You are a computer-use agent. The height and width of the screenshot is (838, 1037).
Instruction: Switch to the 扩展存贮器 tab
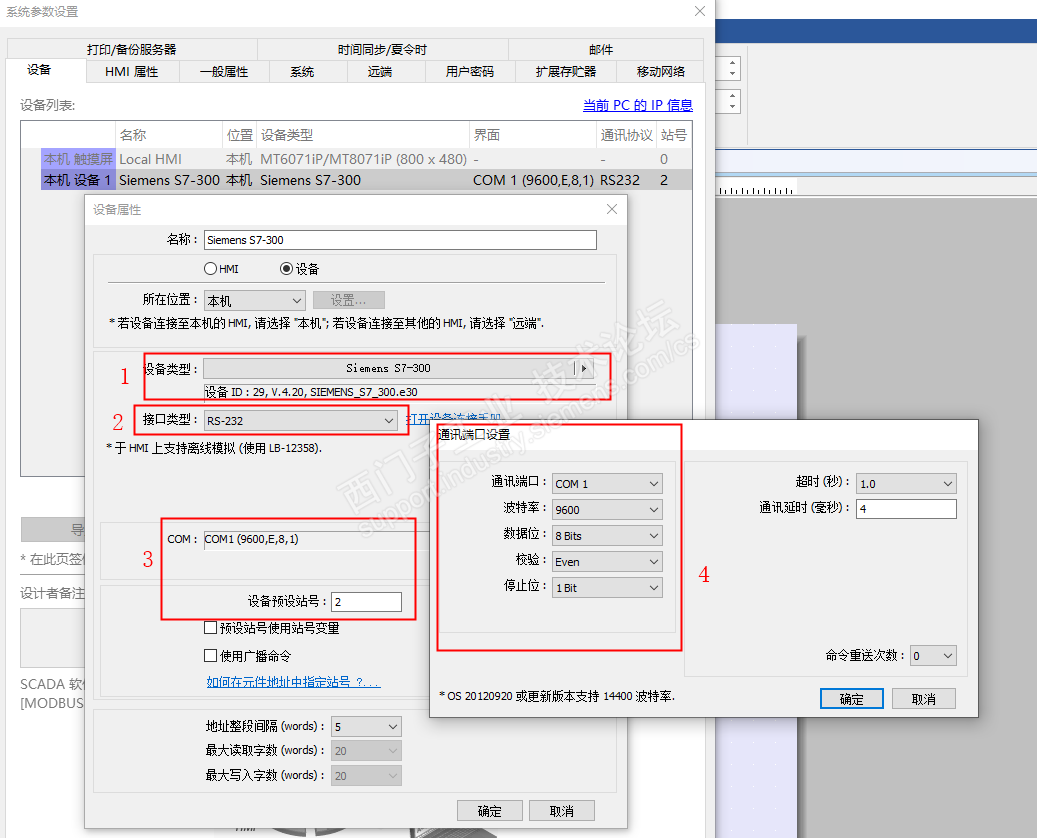coord(566,71)
